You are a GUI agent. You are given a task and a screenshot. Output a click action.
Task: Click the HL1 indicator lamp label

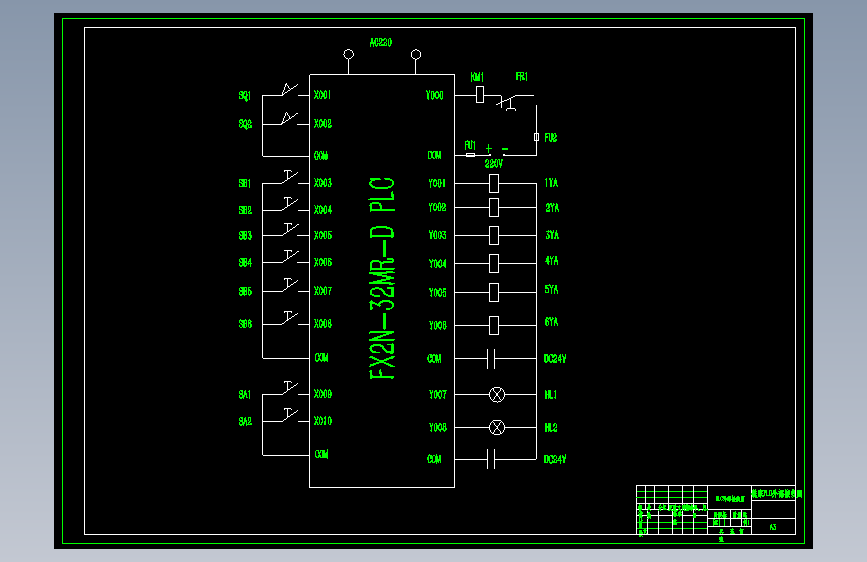point(551,395)
